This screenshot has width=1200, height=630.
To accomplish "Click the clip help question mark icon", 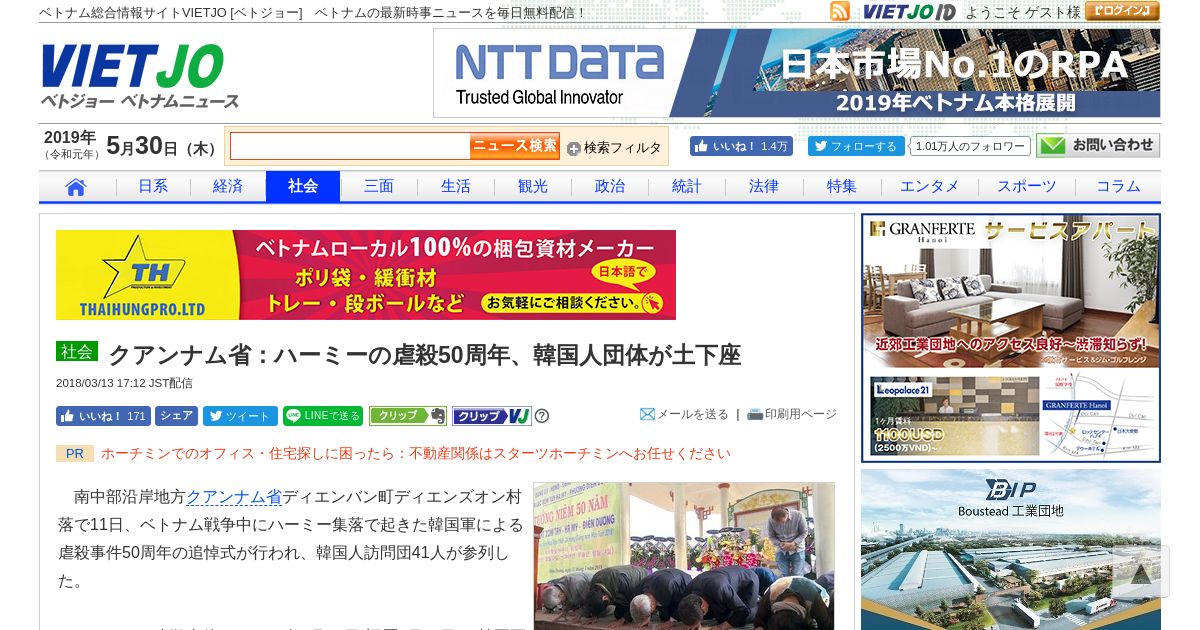I will [542, 416].
